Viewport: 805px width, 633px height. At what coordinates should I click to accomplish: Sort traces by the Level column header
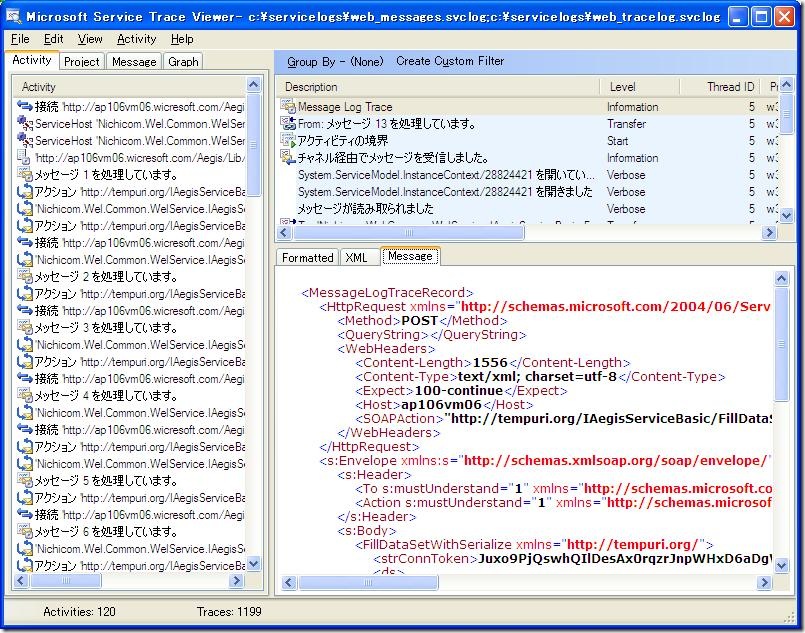640,87
